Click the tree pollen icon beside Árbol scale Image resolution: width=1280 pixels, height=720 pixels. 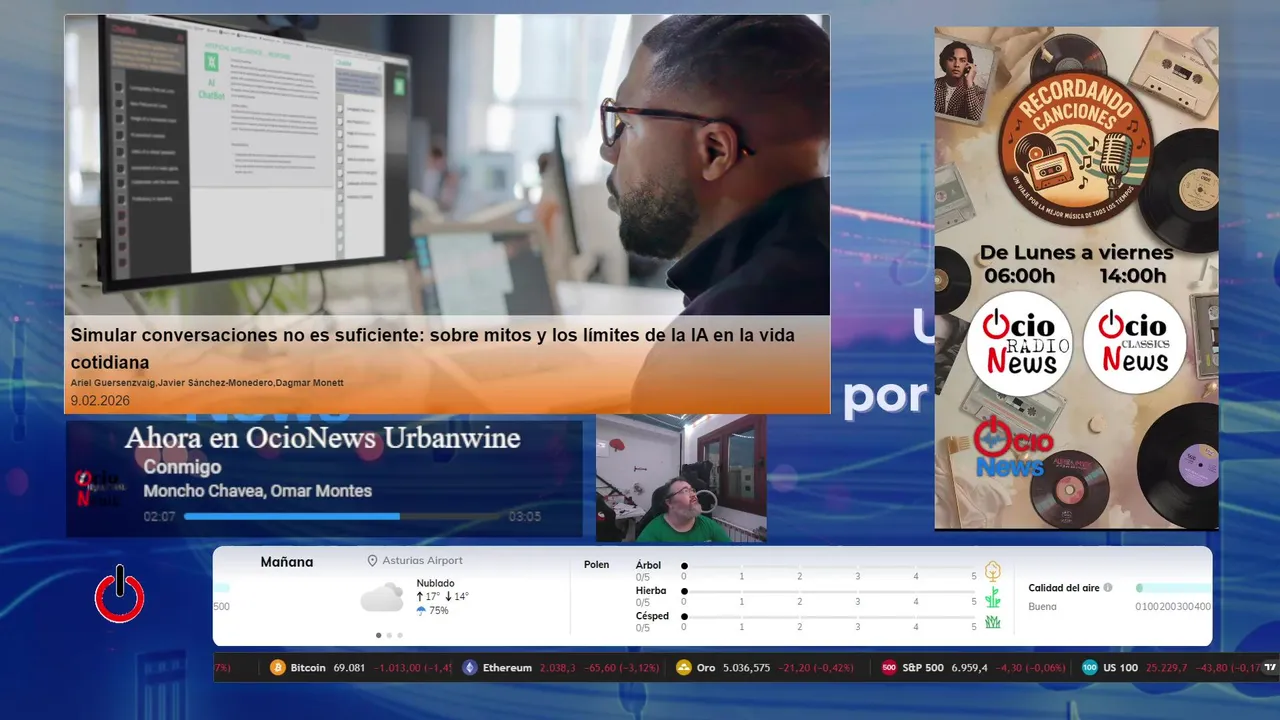[x=993, y=571]
